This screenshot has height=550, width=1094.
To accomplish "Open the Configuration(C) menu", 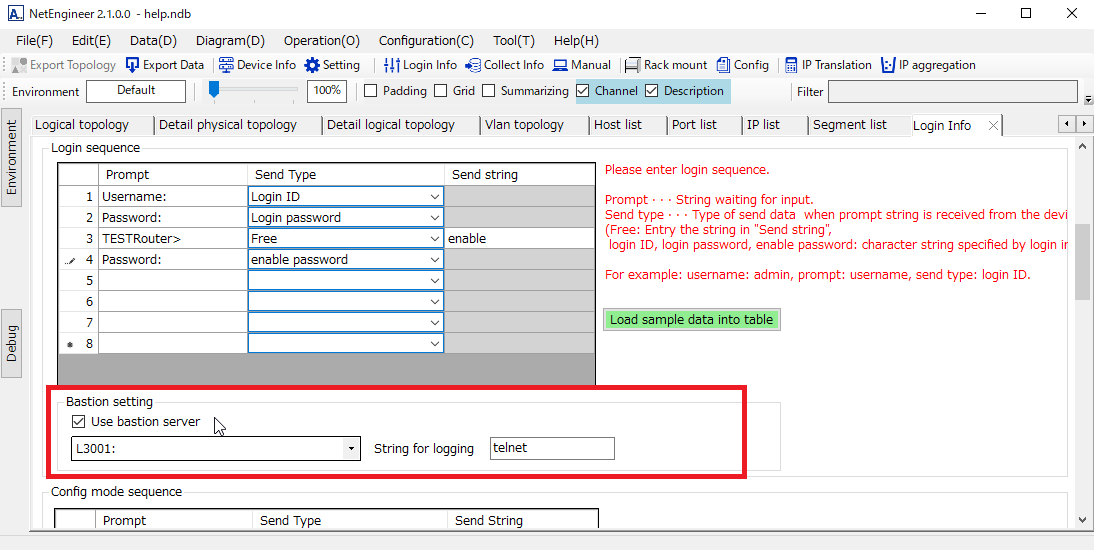I will point(426,41).
